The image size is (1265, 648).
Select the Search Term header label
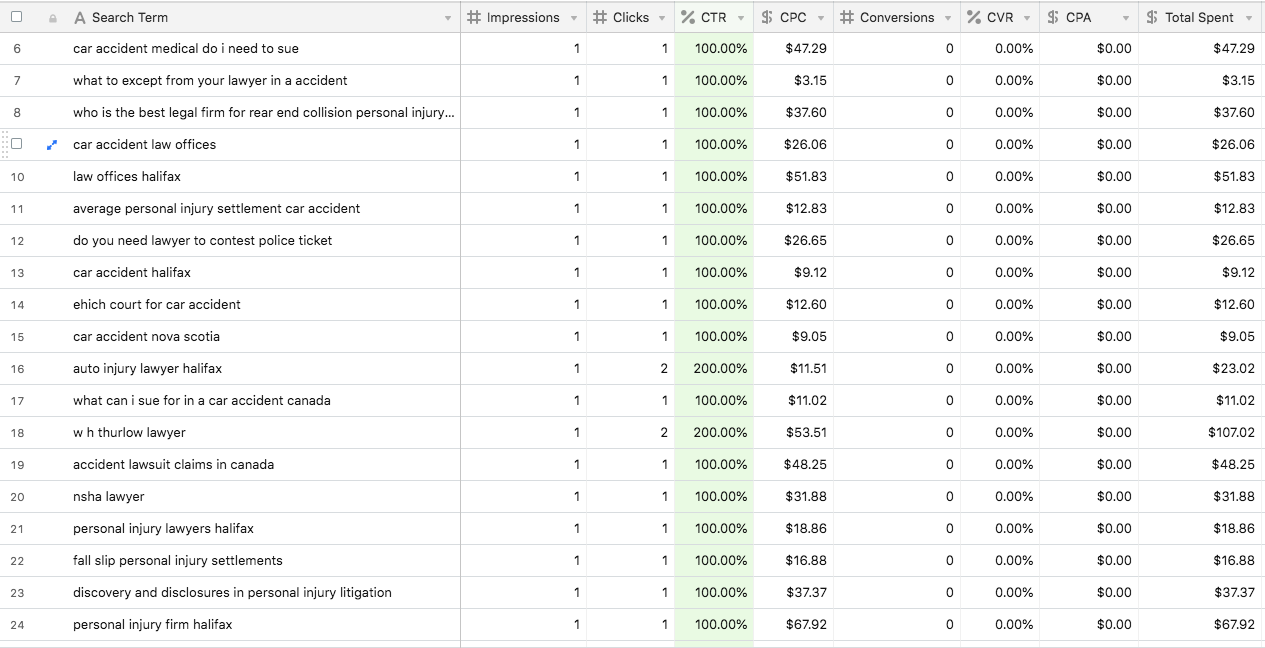pyautogui.click(x=130, y=17)
